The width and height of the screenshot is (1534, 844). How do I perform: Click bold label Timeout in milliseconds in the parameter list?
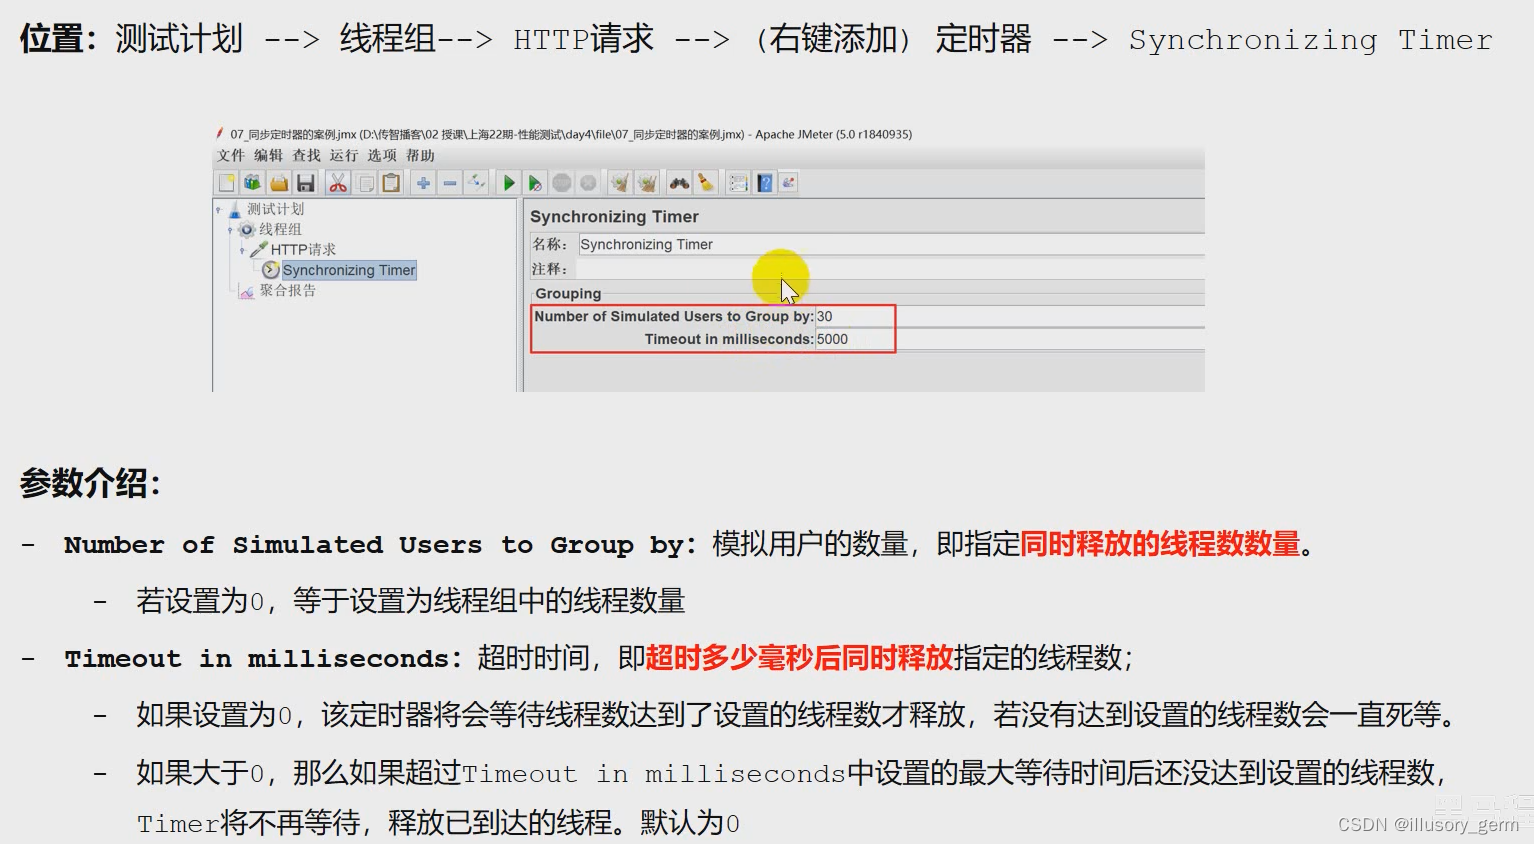click(x=264, y=659)
